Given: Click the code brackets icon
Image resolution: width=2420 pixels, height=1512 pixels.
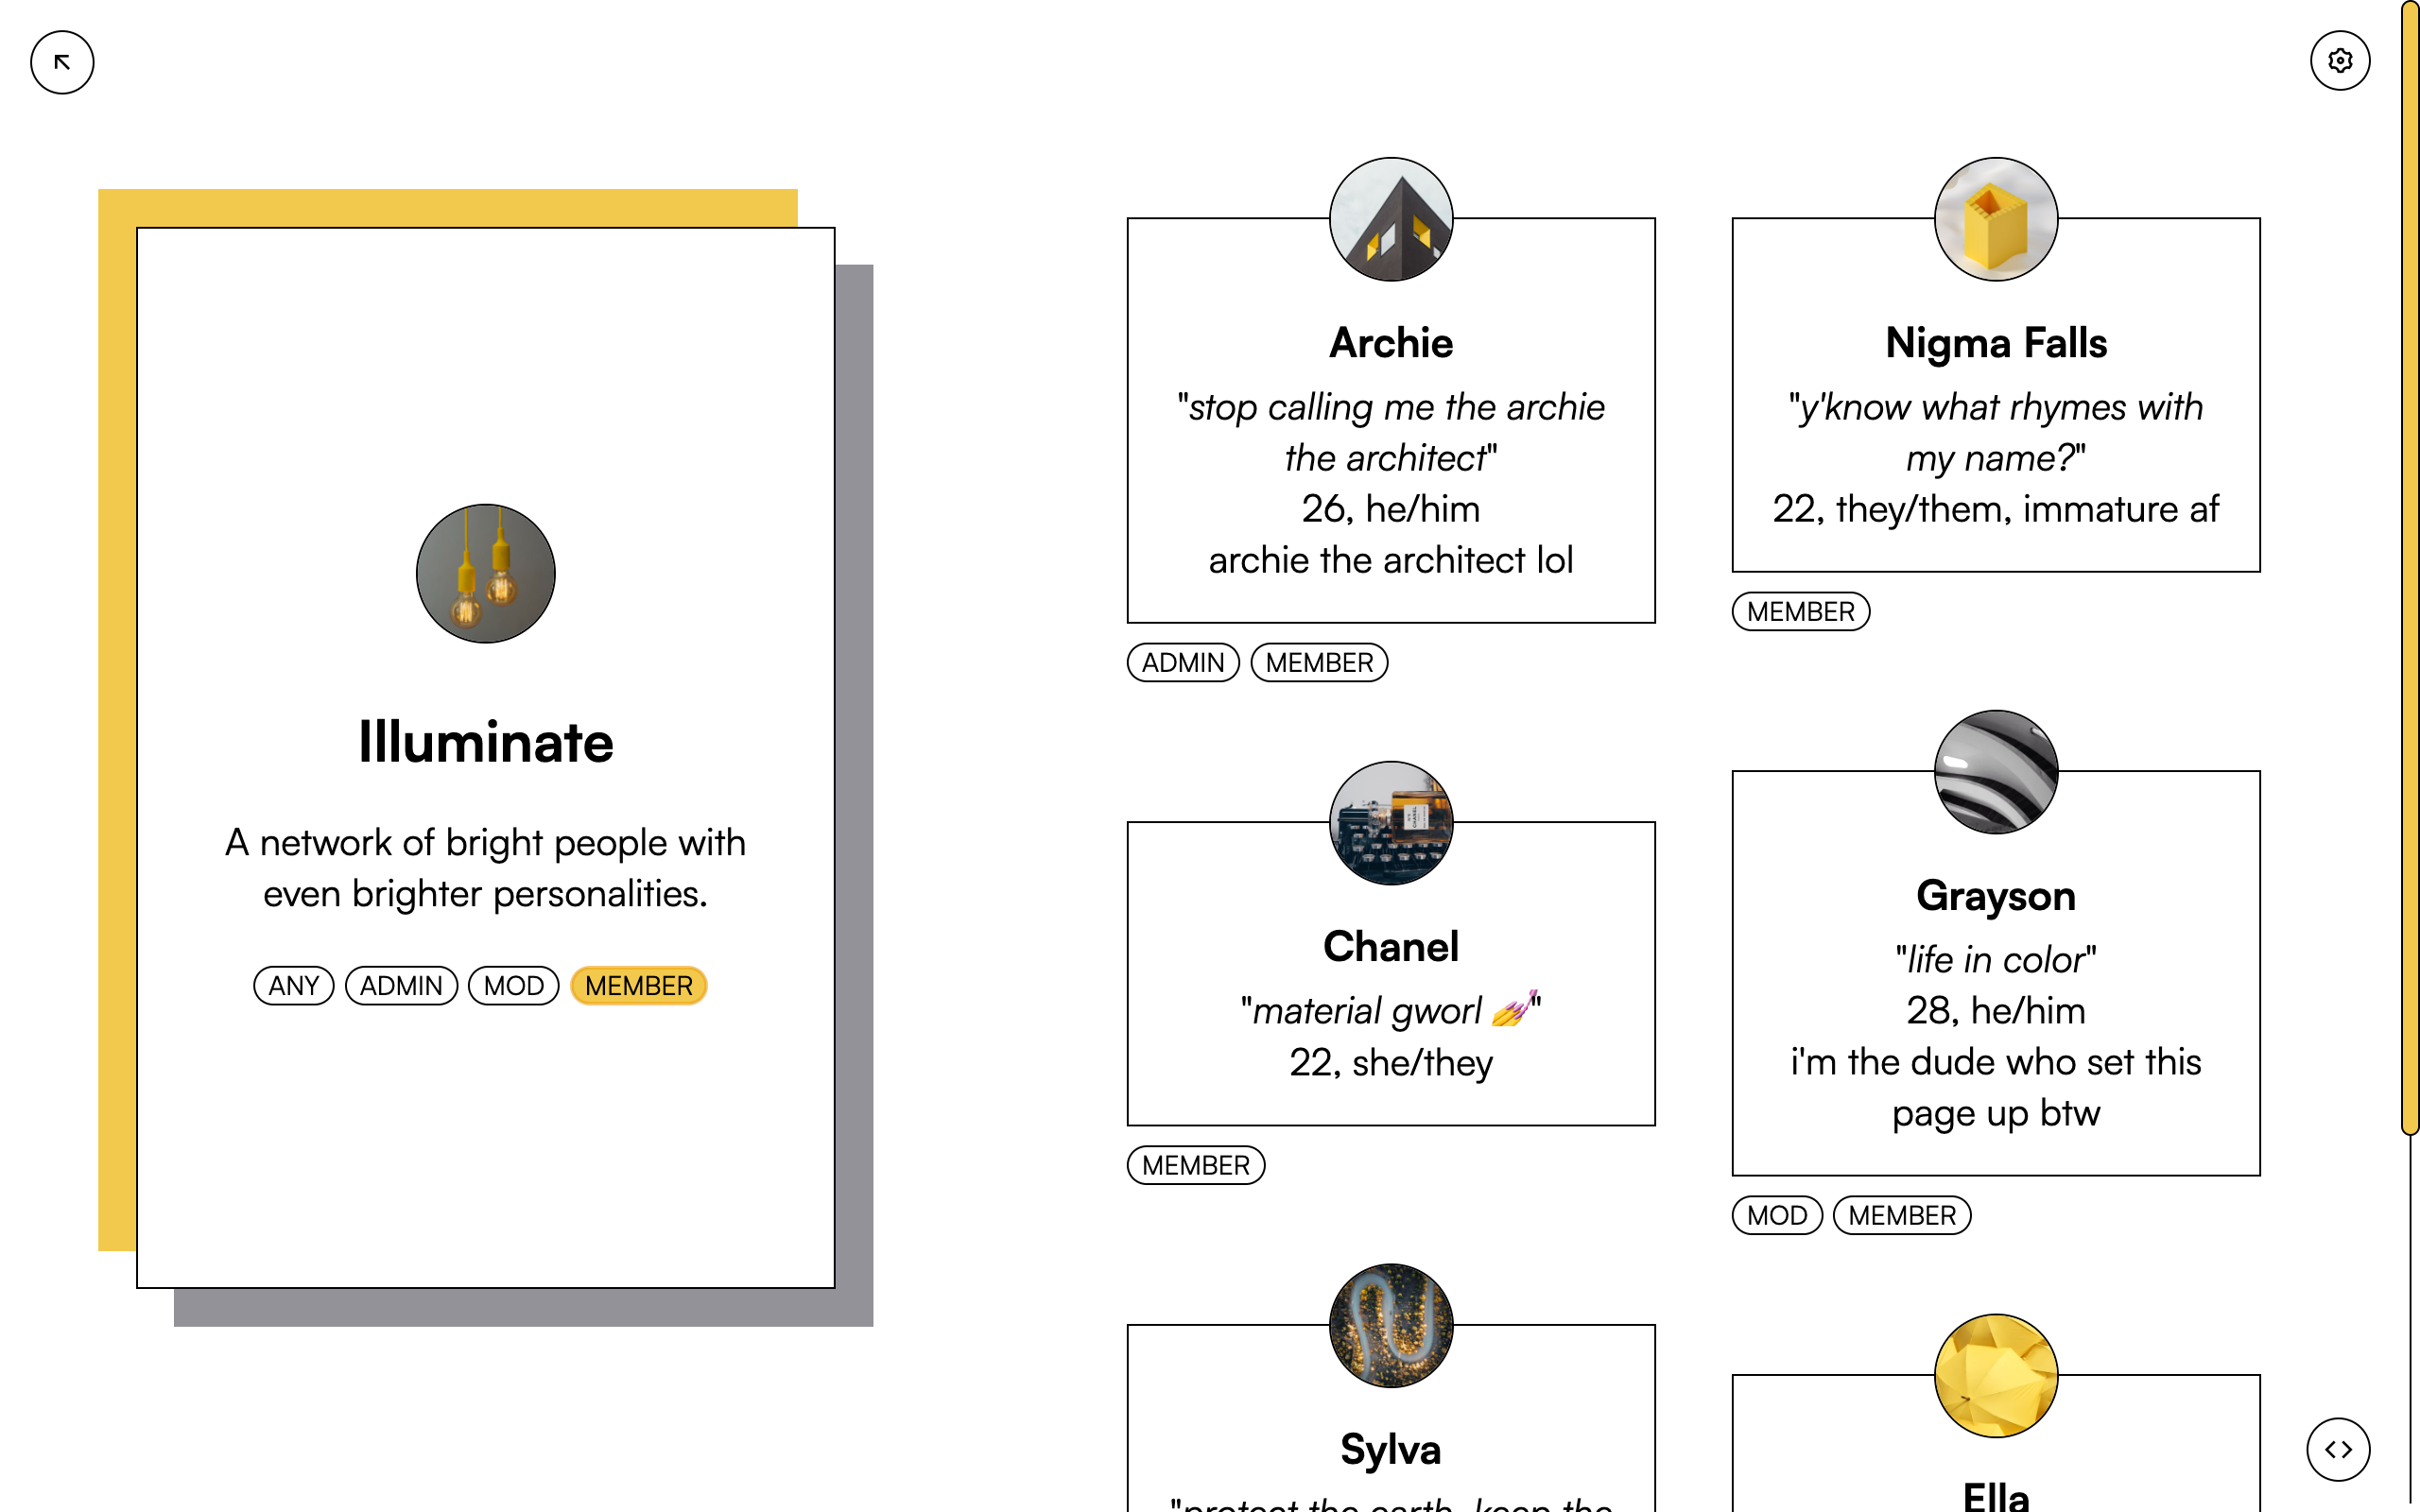Looking at the screenshot, I should click(x=2337, y=1449).
